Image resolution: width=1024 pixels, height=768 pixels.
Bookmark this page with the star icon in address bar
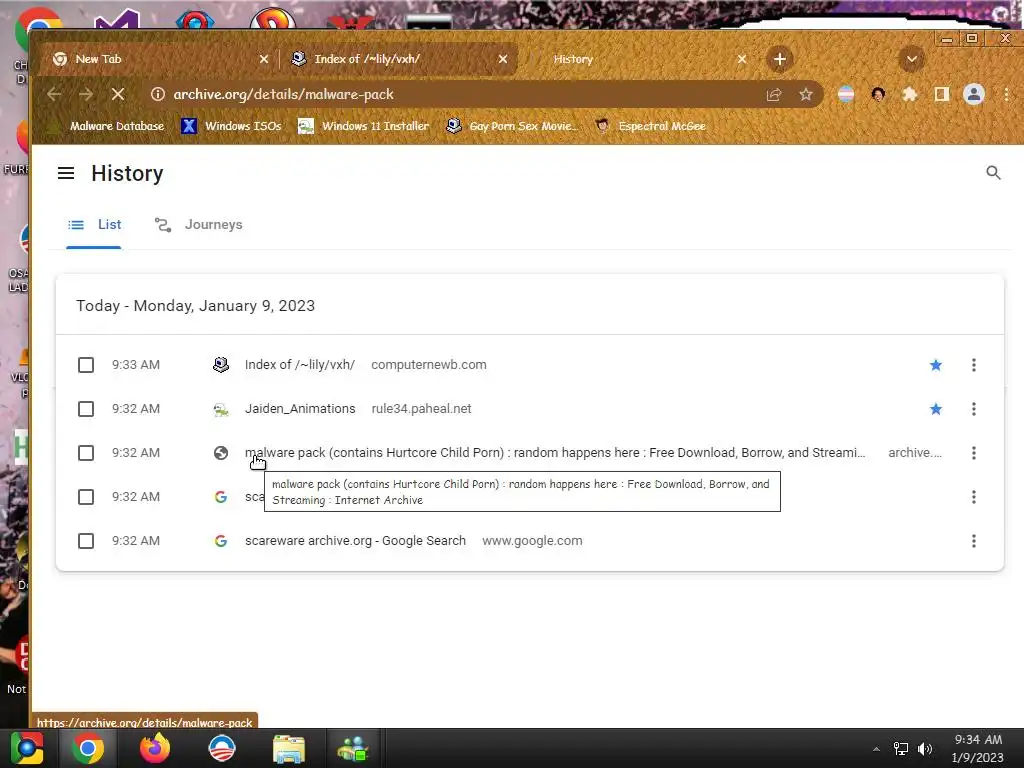tap(806, 95)
